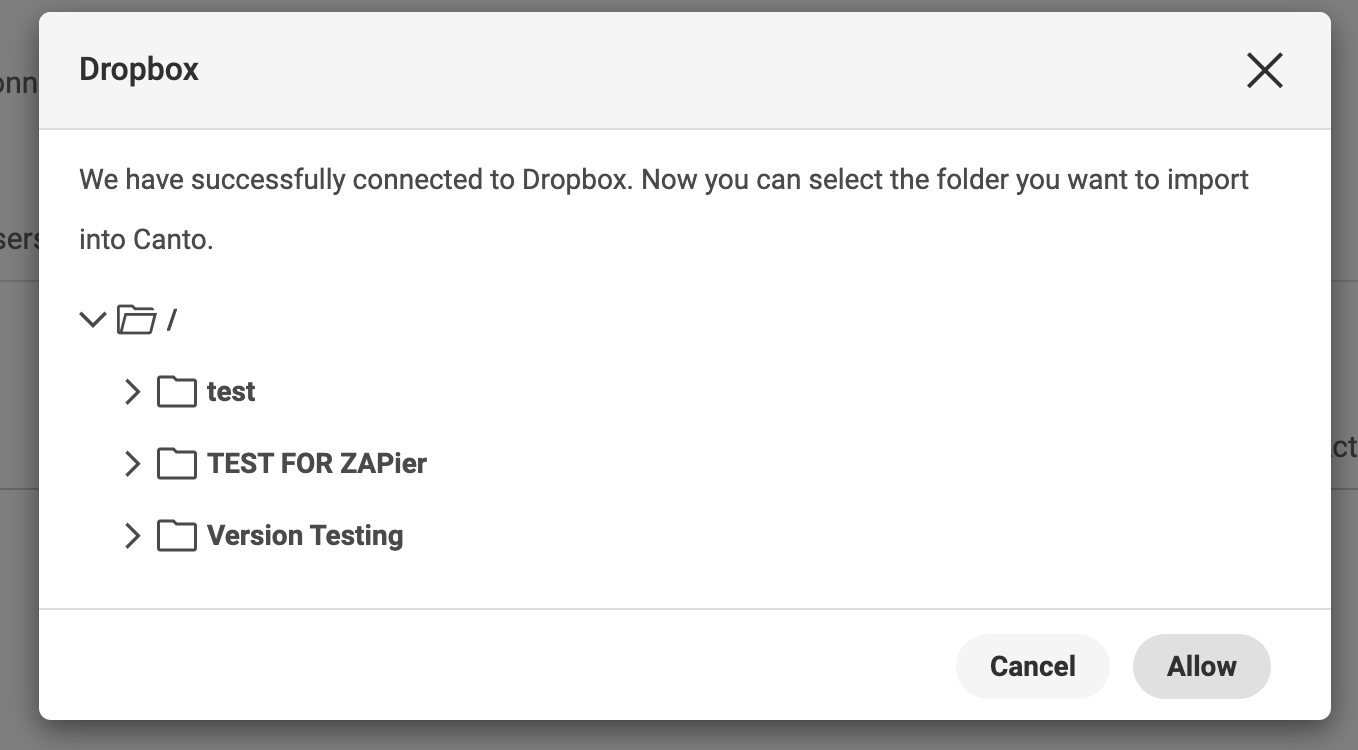
Task: Expand the test folder
Action: coord(132,392)
